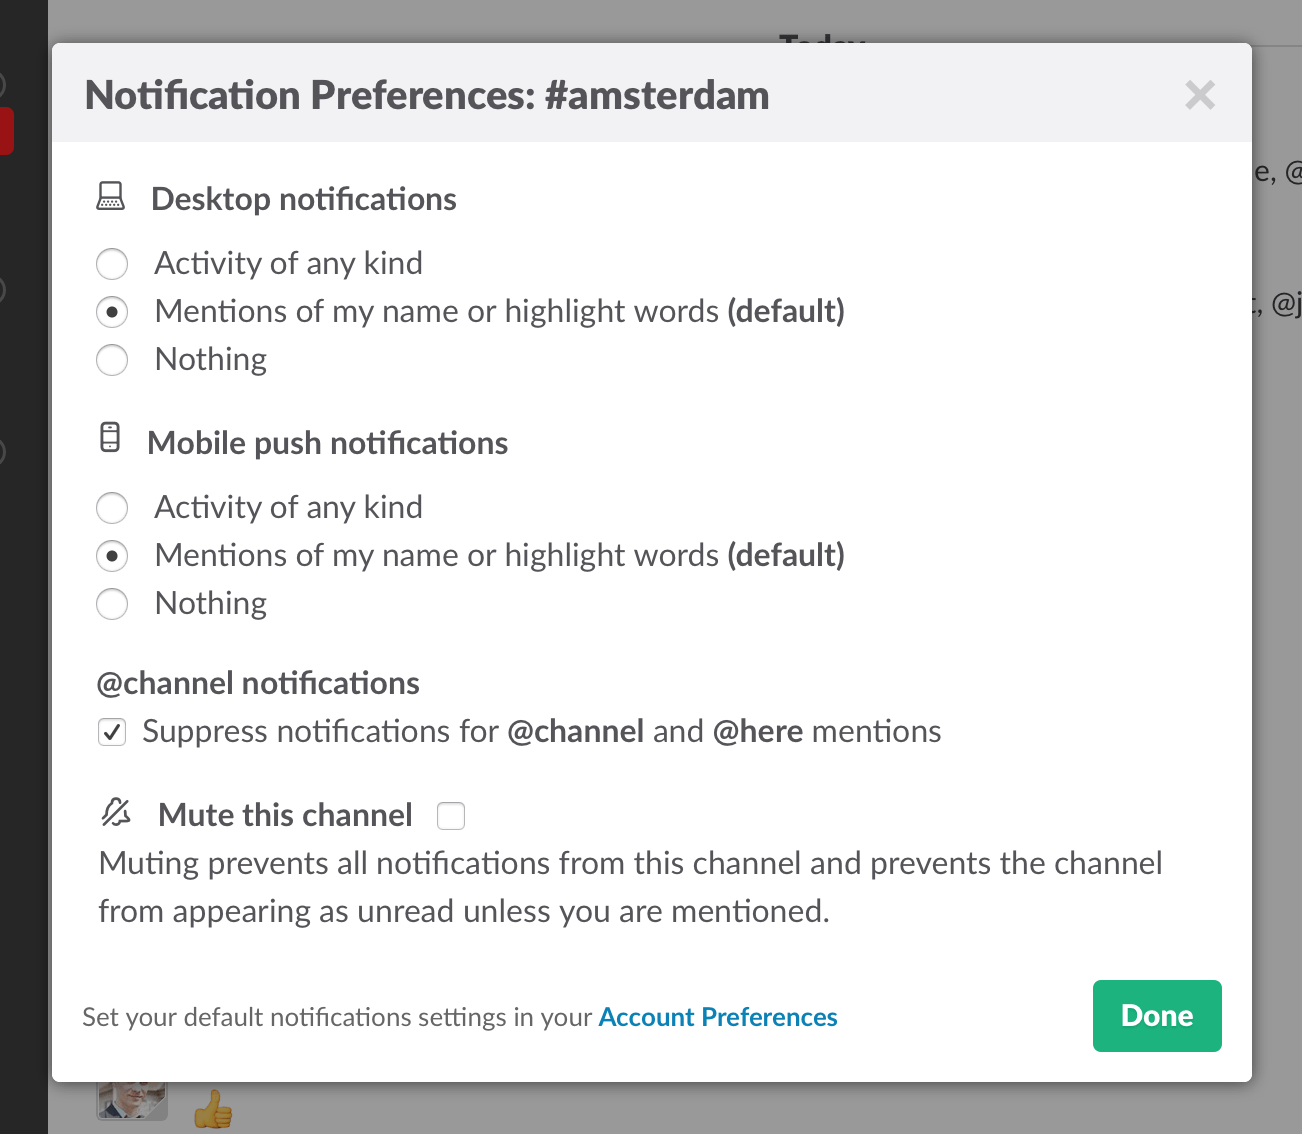Viewport: 1302px width, 1134px height.
Task: Click the laptop icon beside Desktop notifications
Action: click(x=111, y=196)
